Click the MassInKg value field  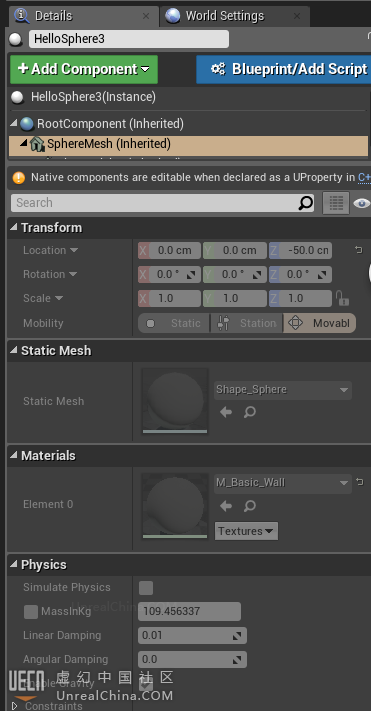click(189, 612)
